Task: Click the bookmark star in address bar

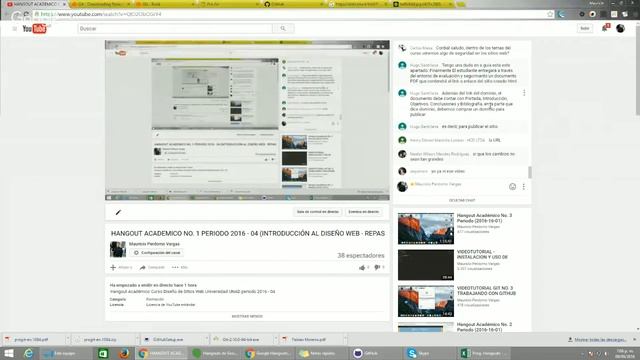Action: (x=550, y=14)
